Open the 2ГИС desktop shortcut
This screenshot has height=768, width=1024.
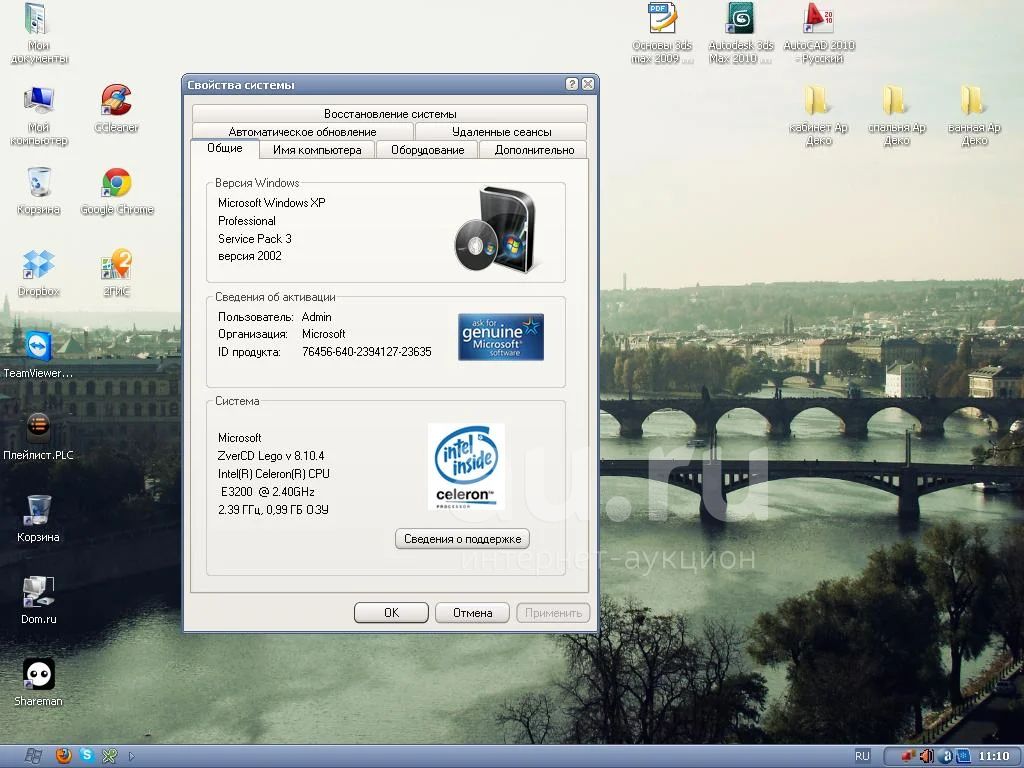click(x=116, y=273)
